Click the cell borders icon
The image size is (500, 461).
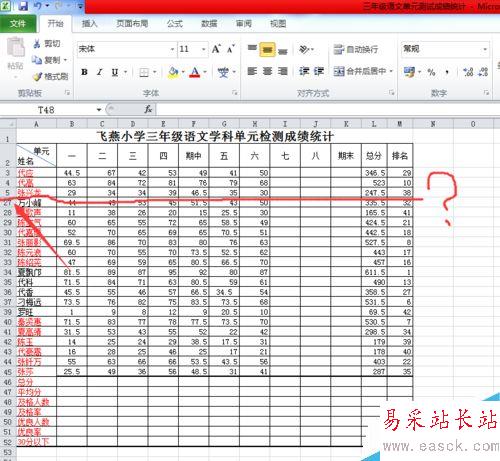pyautogui.click(x=144, y=72)
